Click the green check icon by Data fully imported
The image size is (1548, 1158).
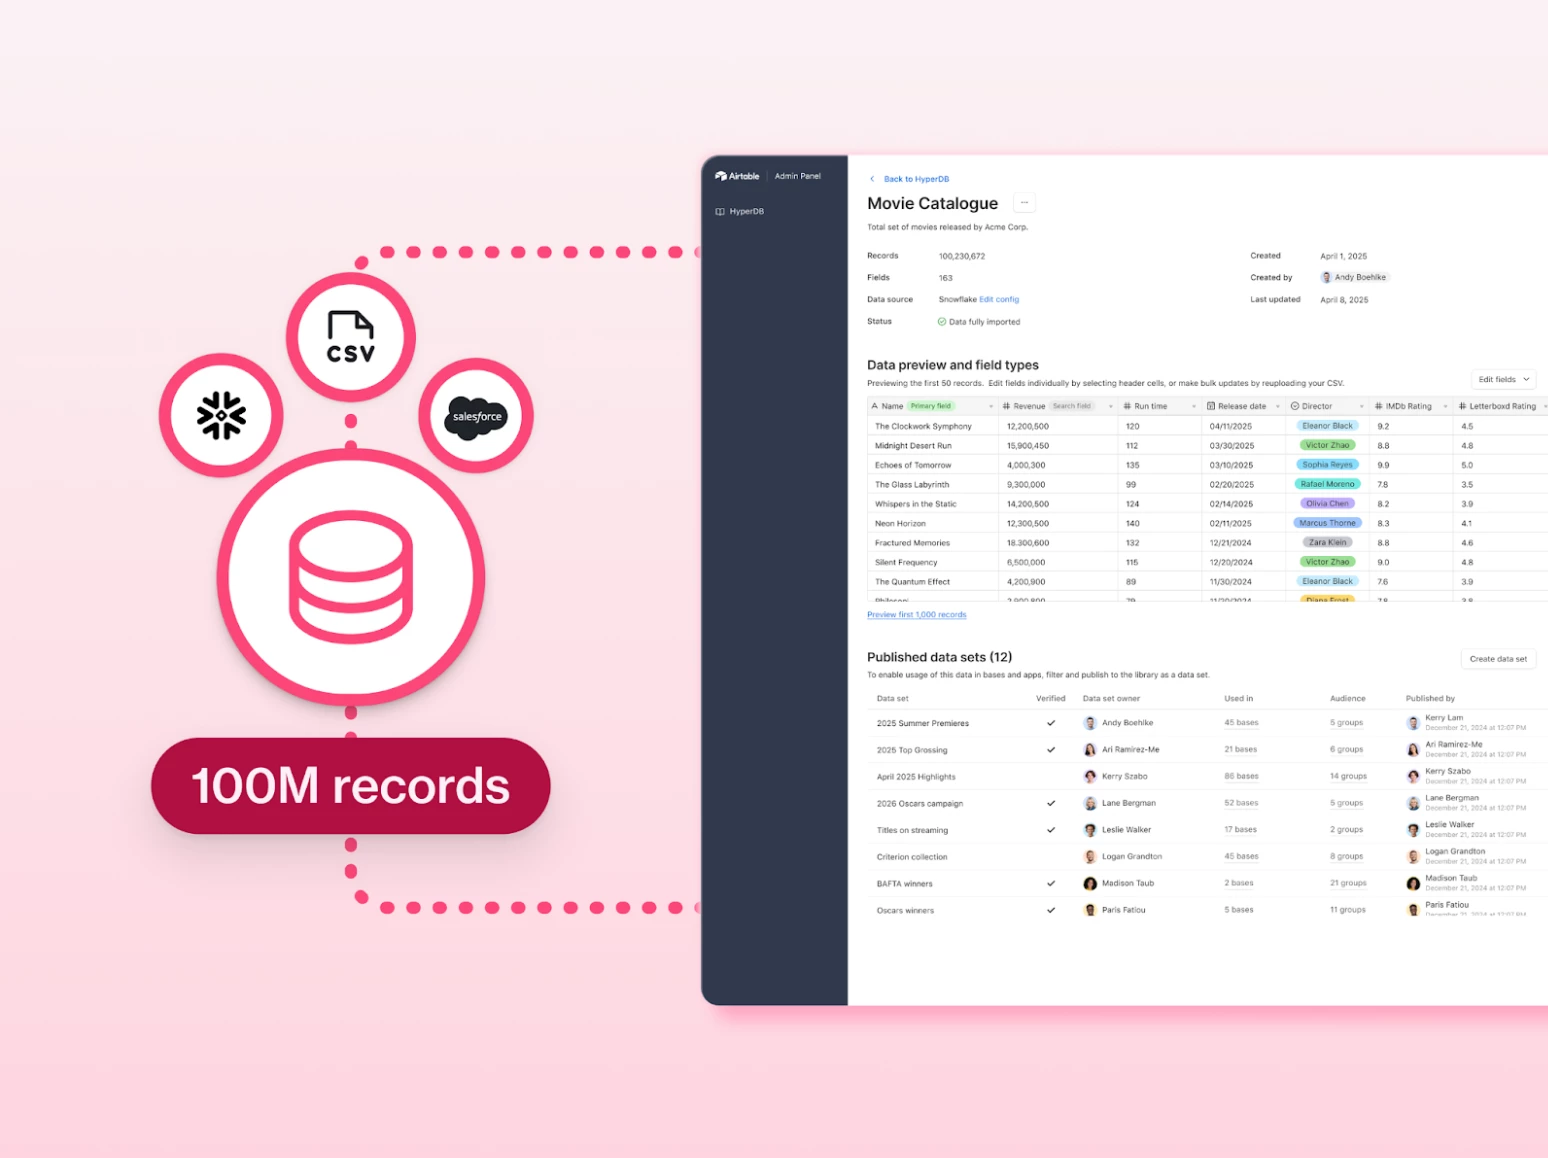coord(942,322)
